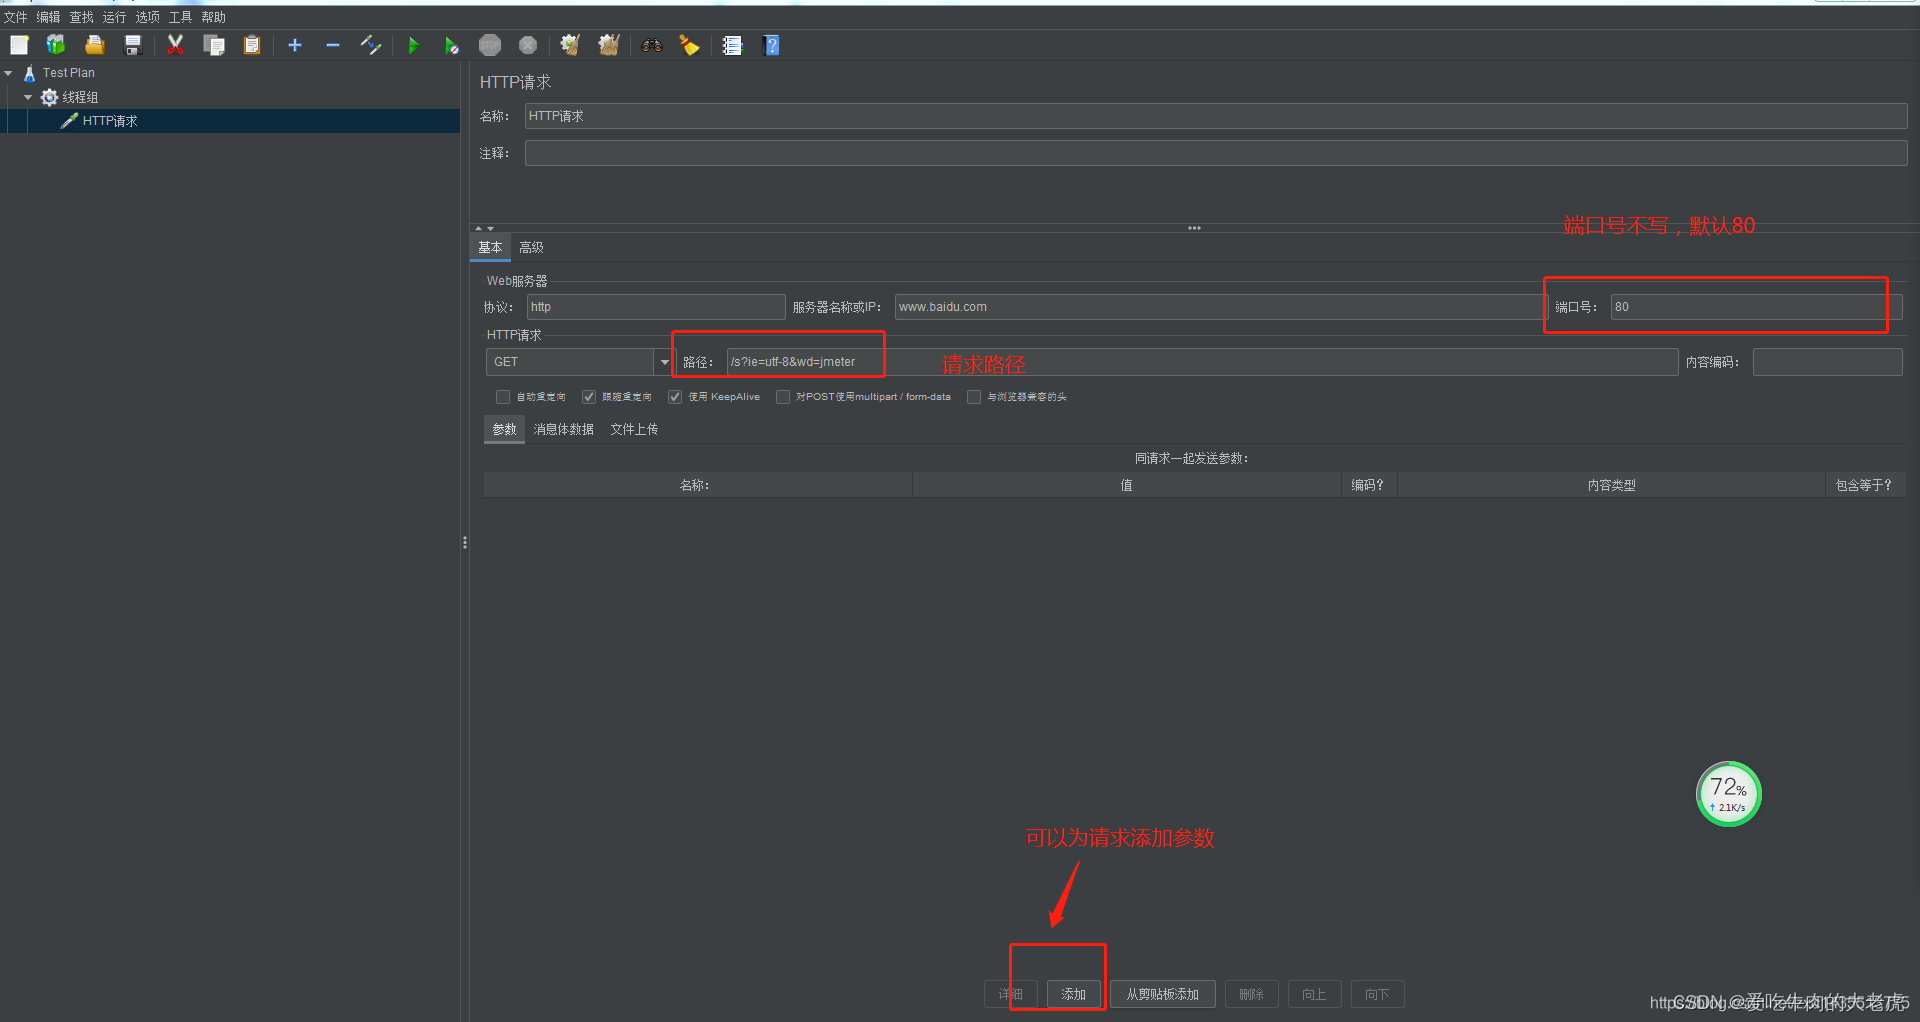The image size is (1920, 1022).
Task: Open the 工具 menu
Action: click(x=181, y=17)
